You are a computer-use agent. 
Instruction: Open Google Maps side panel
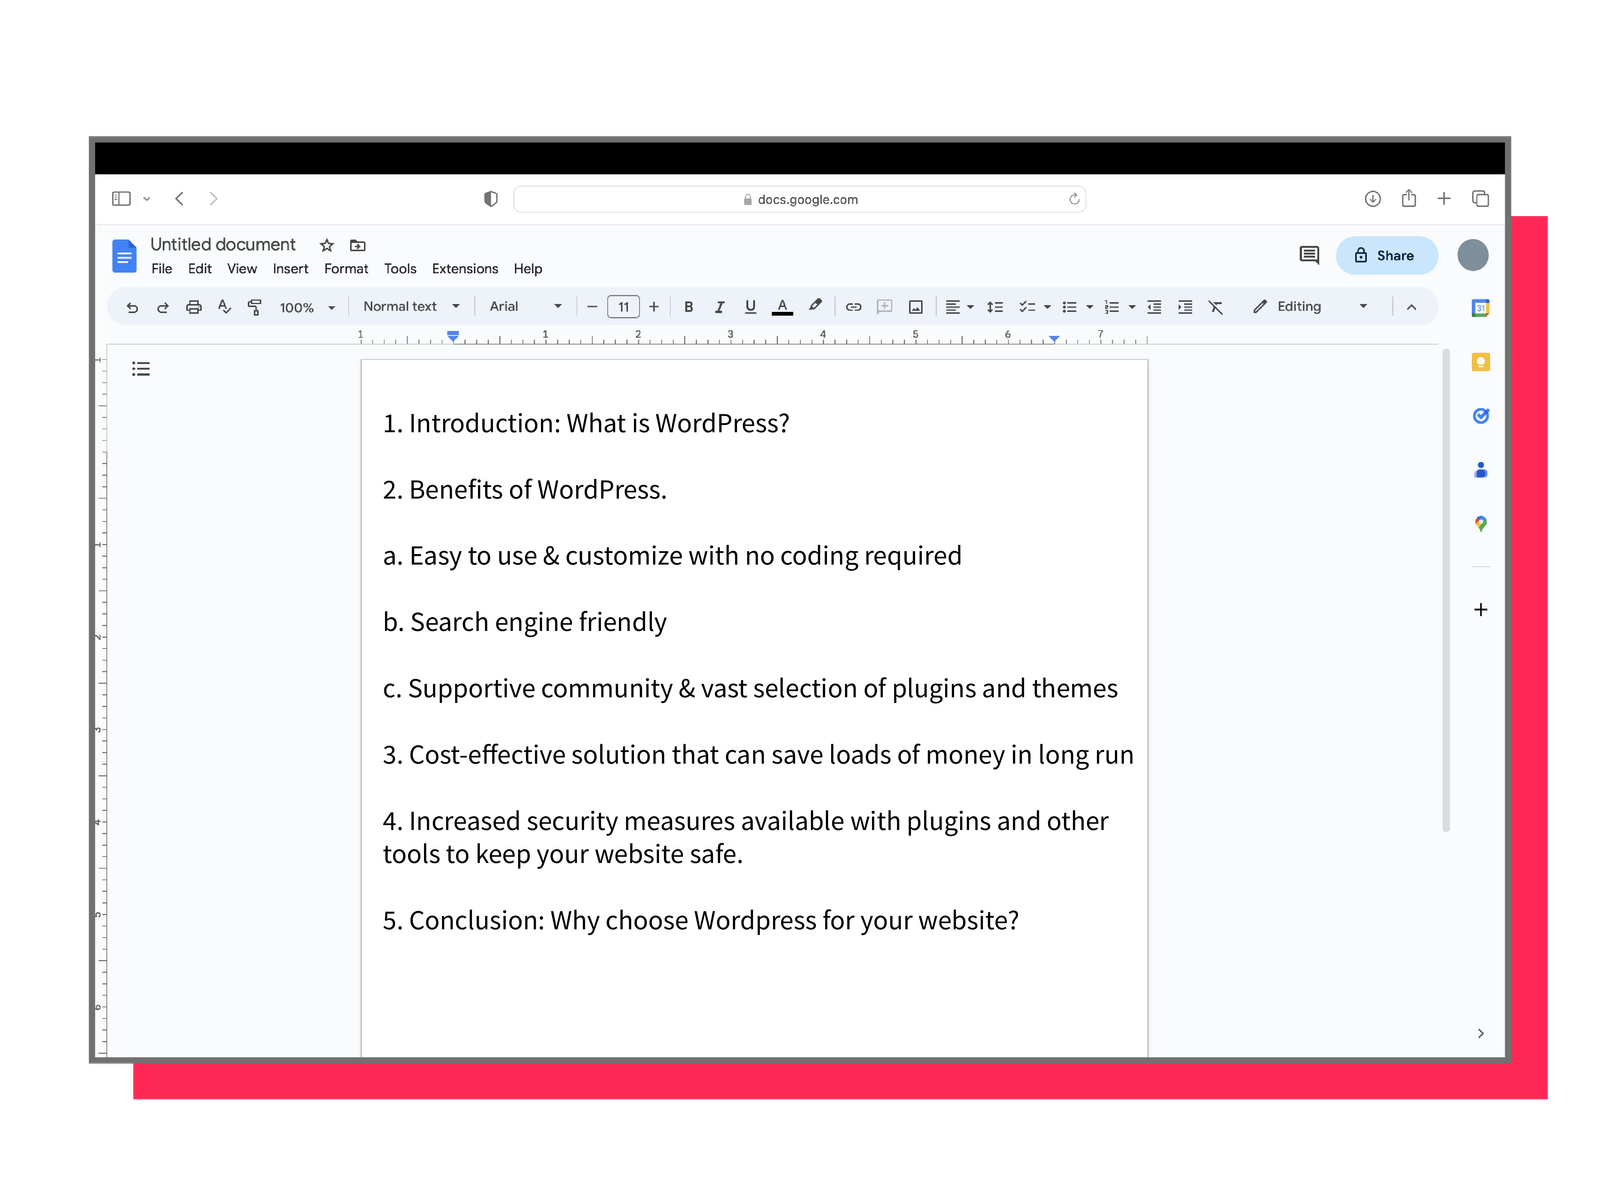[x=1481, y=524]
